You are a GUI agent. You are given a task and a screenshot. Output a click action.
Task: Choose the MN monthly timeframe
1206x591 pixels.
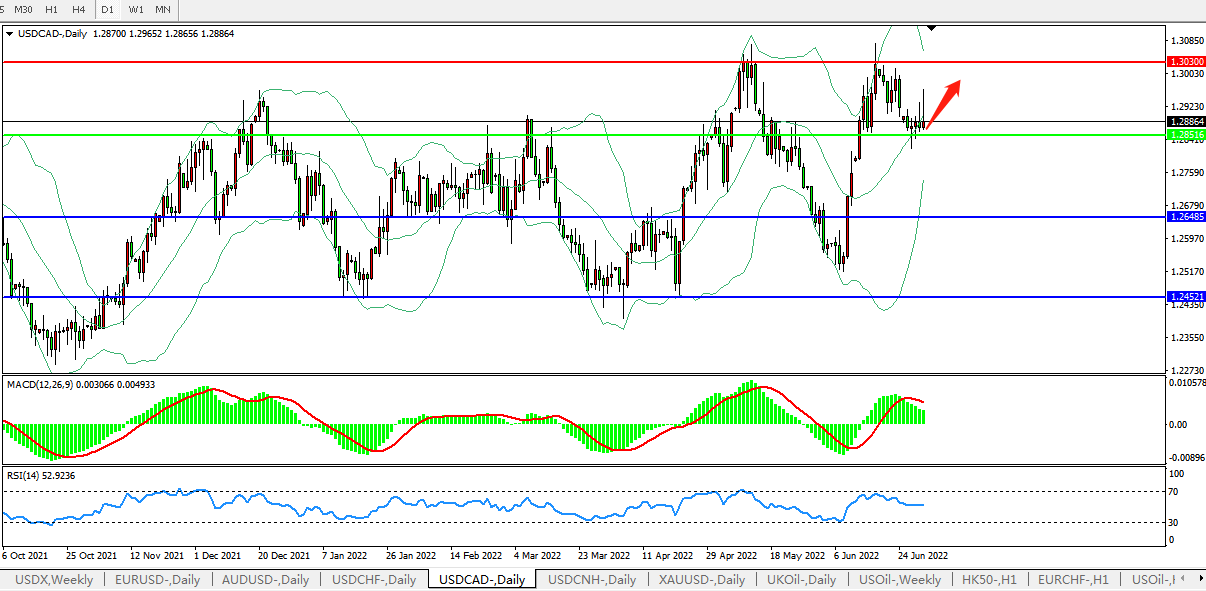click(162, 9)
